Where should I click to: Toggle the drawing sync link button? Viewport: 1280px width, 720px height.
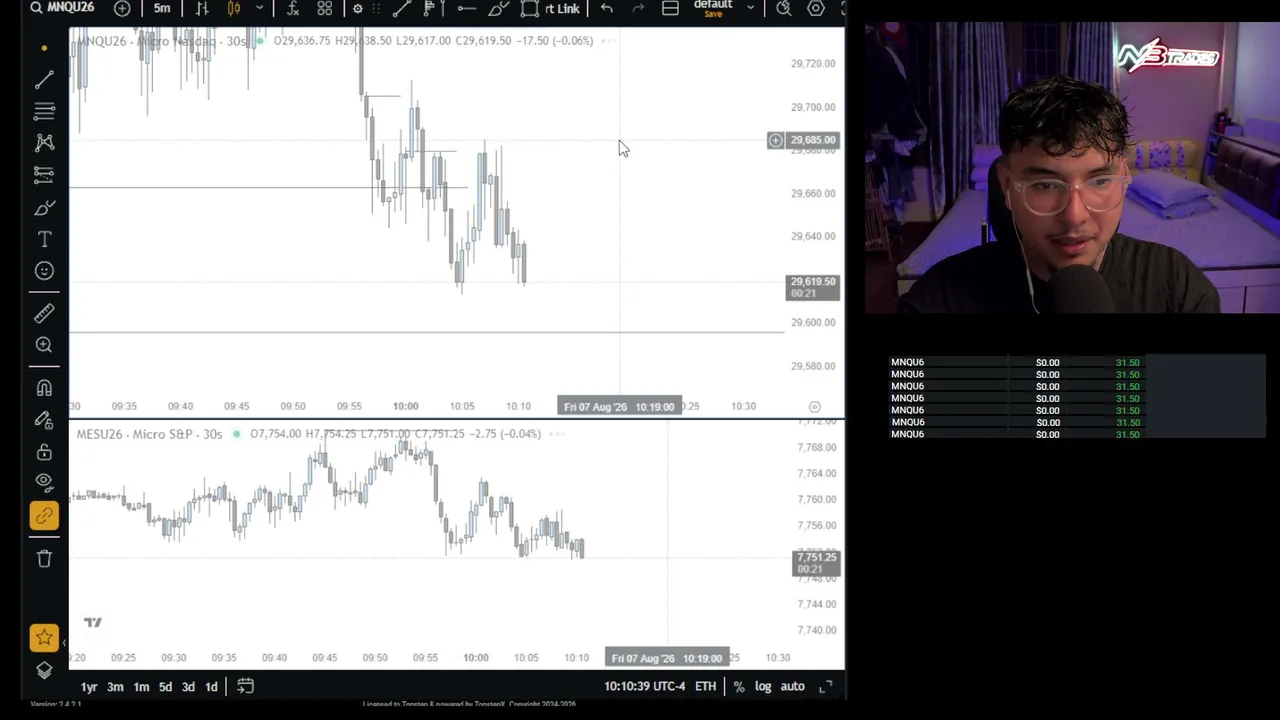pos(44,516)
